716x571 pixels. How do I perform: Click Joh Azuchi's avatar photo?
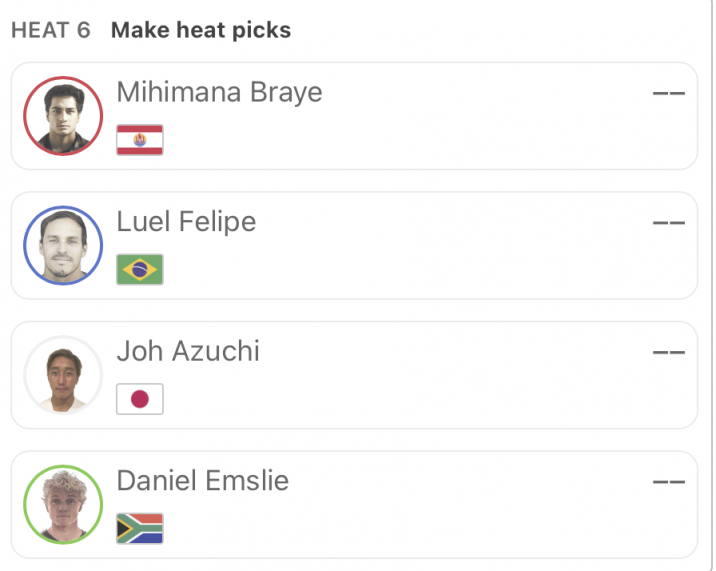63,375
